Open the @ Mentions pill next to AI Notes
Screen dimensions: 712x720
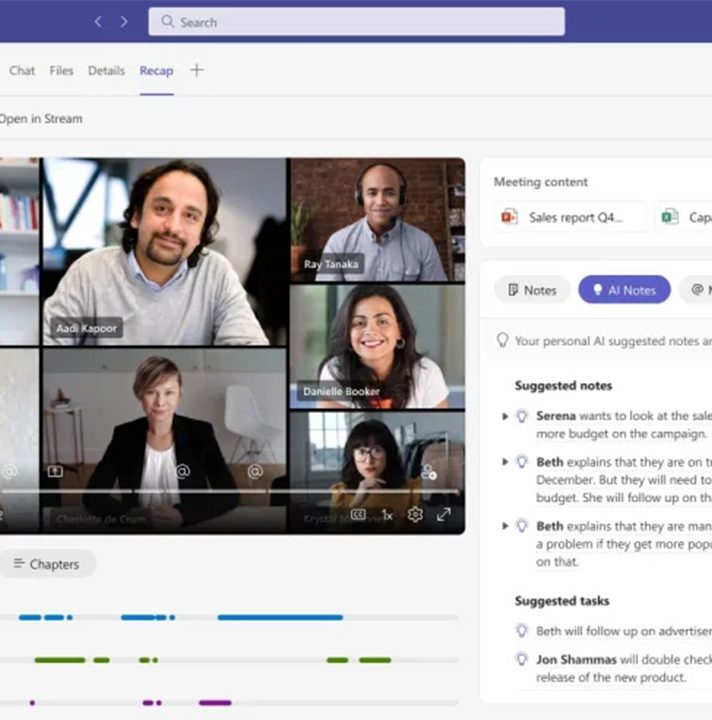coord(696,290)
